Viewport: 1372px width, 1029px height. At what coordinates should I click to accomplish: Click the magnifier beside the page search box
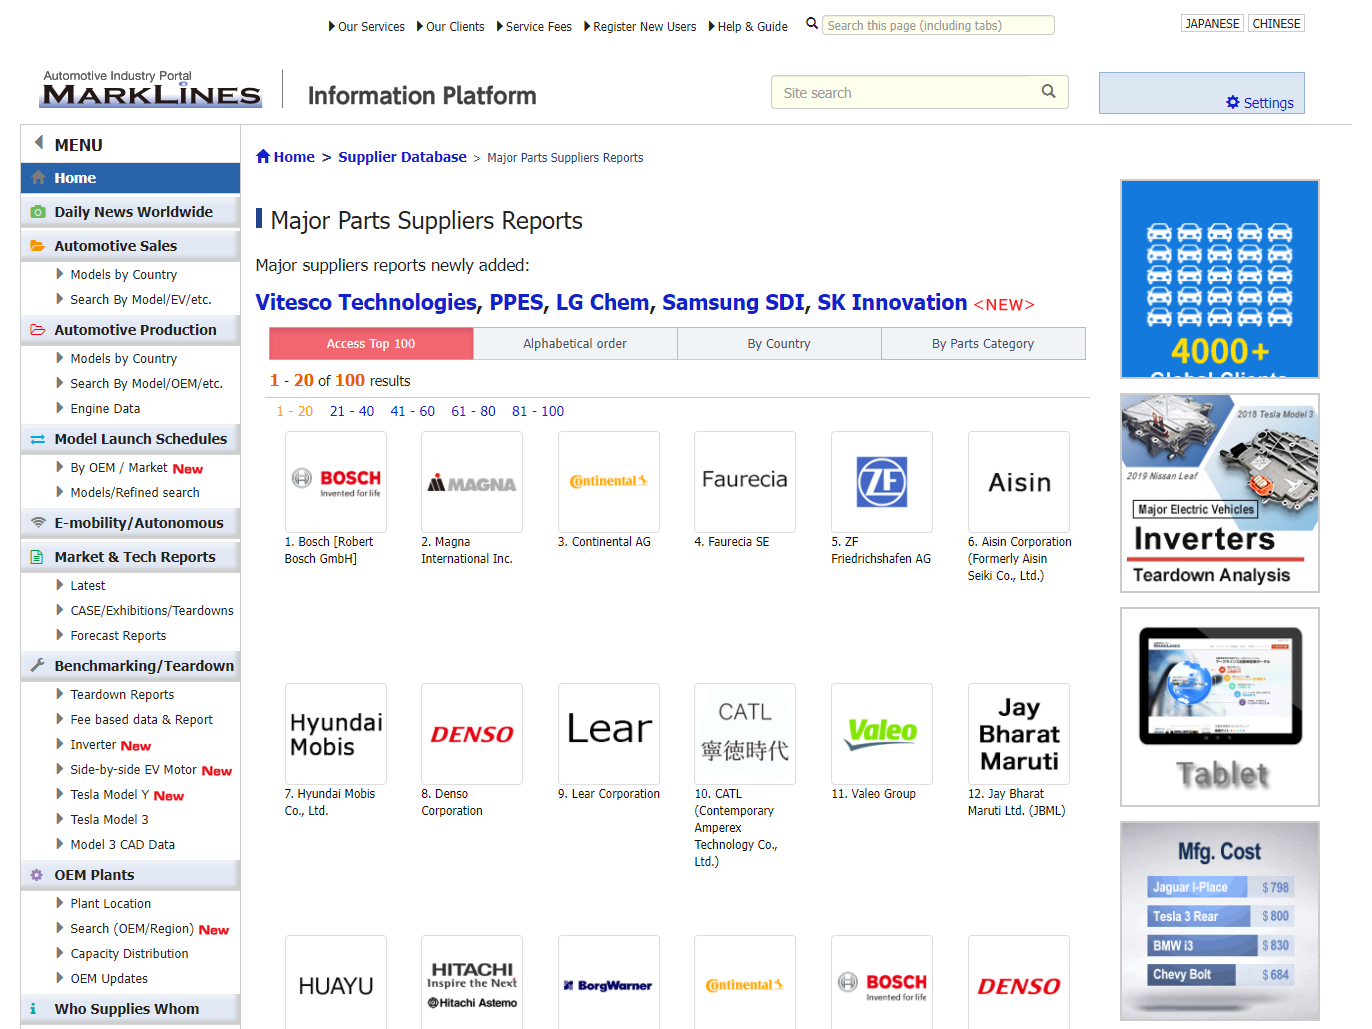click(x=812, y=24)
